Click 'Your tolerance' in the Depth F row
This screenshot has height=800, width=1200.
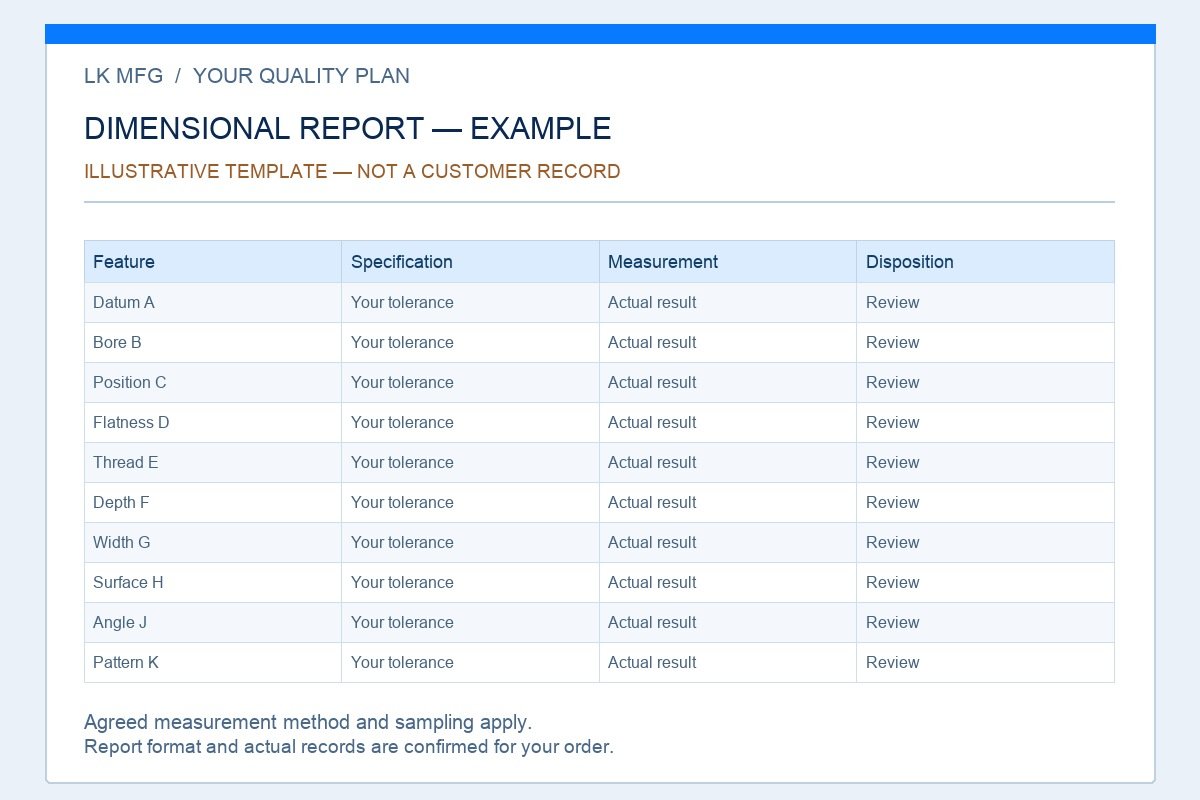[402, 502]
